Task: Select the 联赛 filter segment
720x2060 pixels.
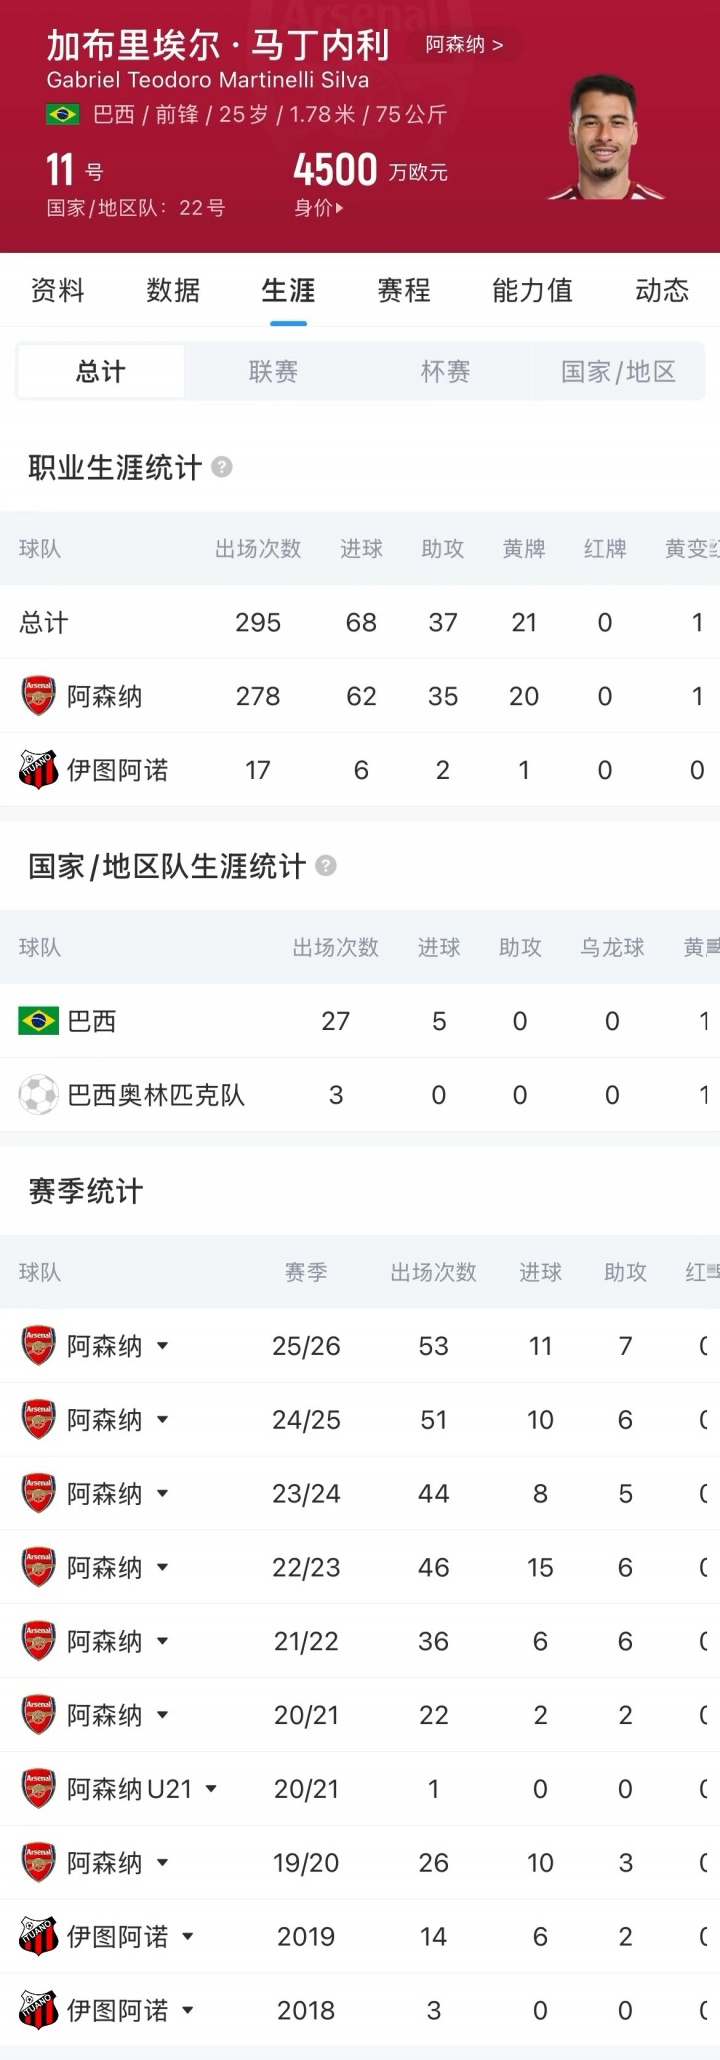Action: click(x=273, y=372)
